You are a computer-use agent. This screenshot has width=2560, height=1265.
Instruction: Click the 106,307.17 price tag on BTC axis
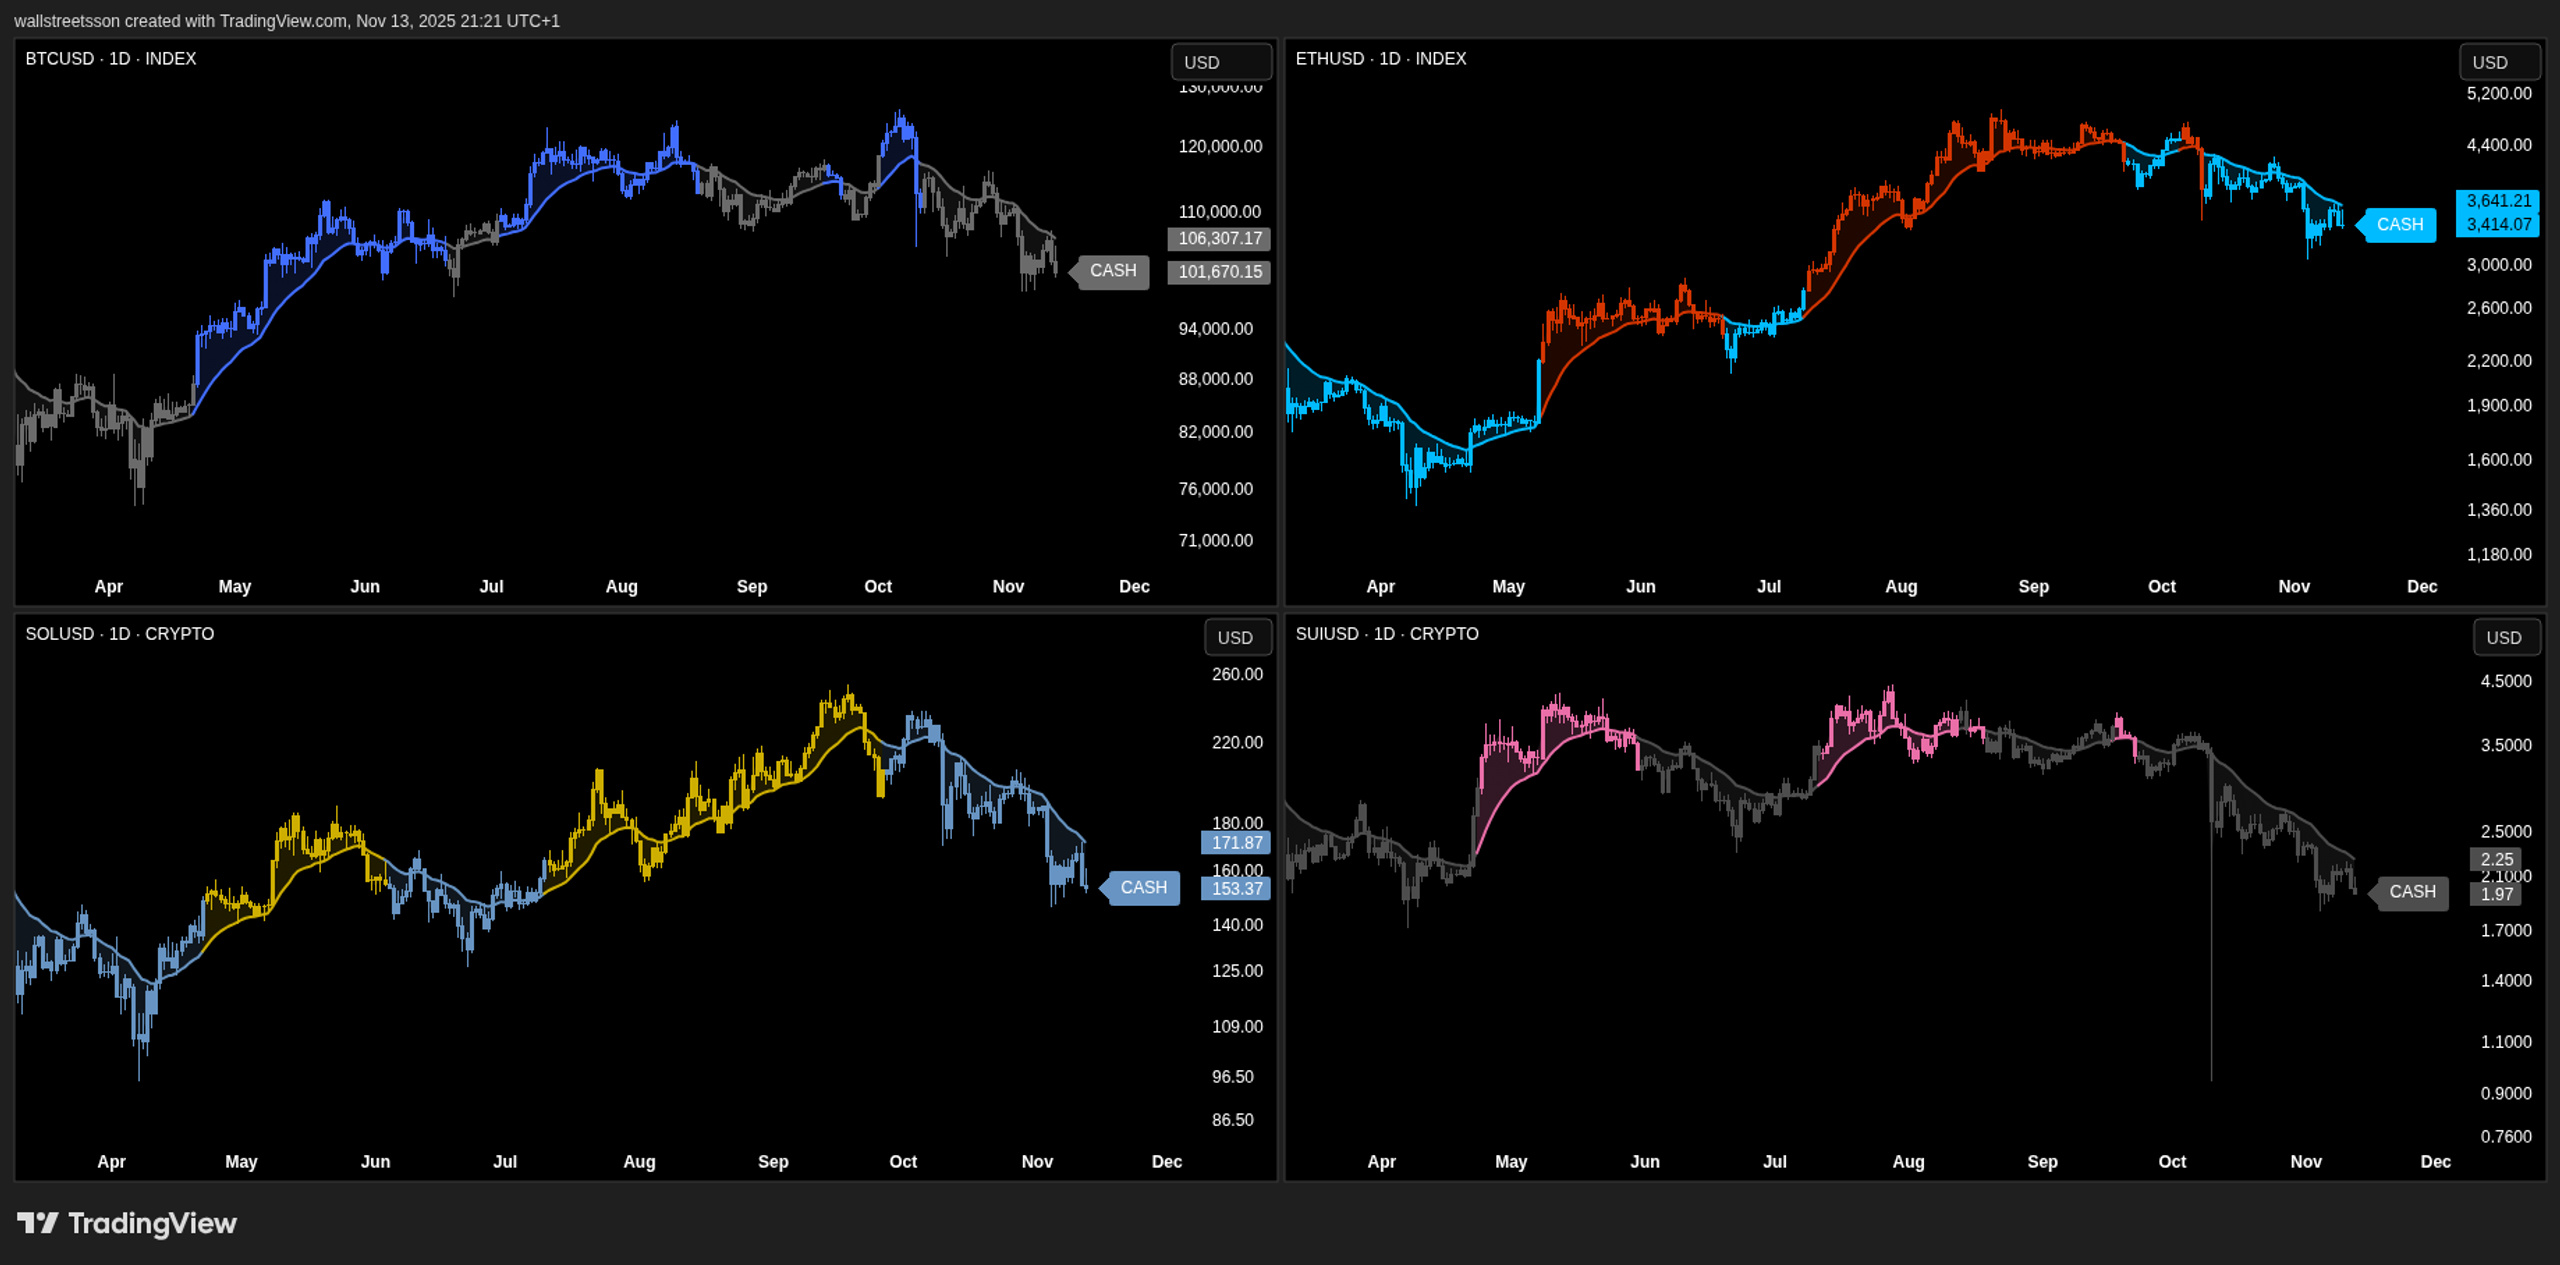click(1219, 239)
